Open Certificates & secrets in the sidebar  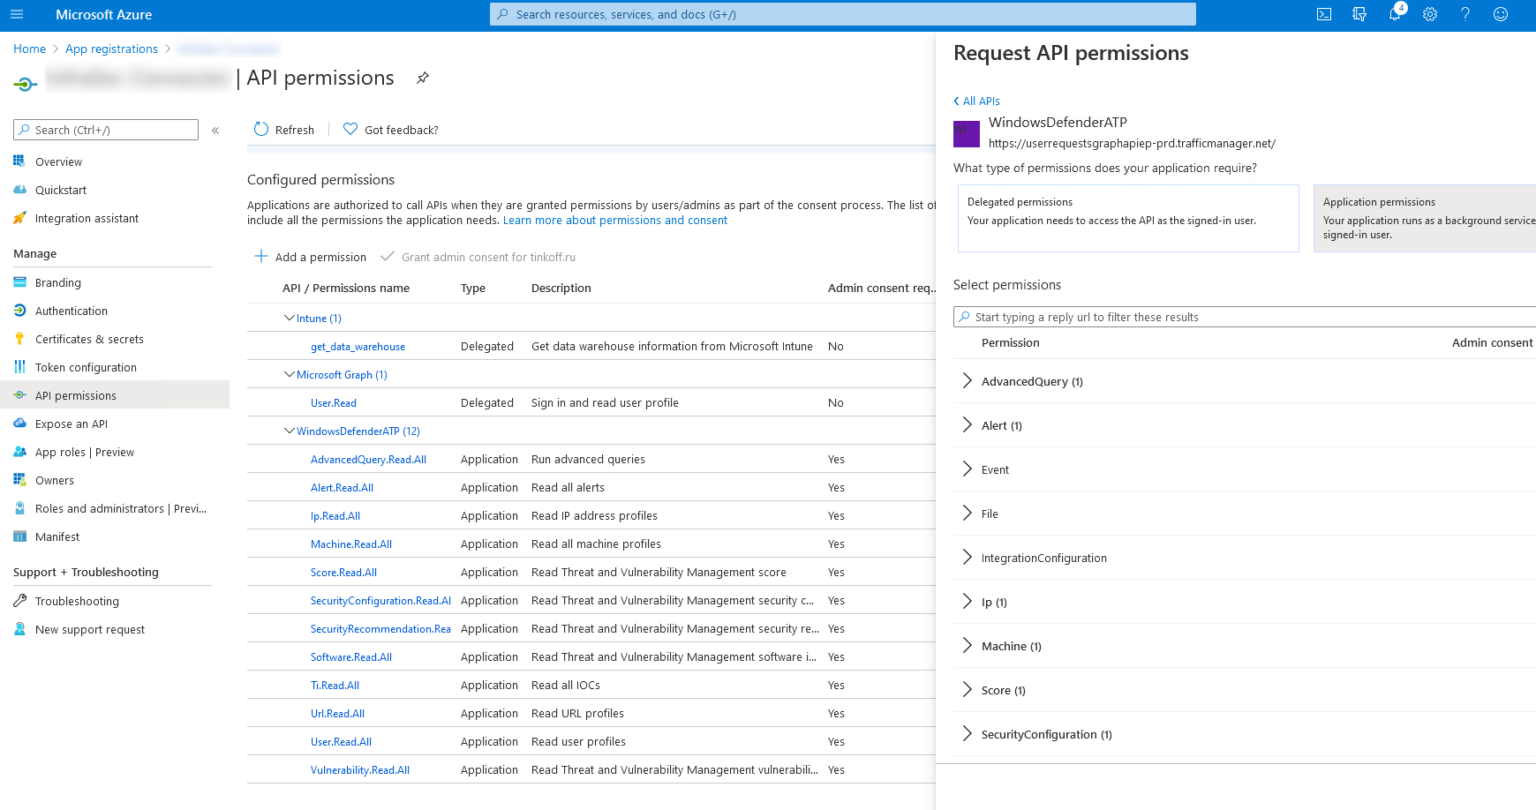tap(89, 339)
